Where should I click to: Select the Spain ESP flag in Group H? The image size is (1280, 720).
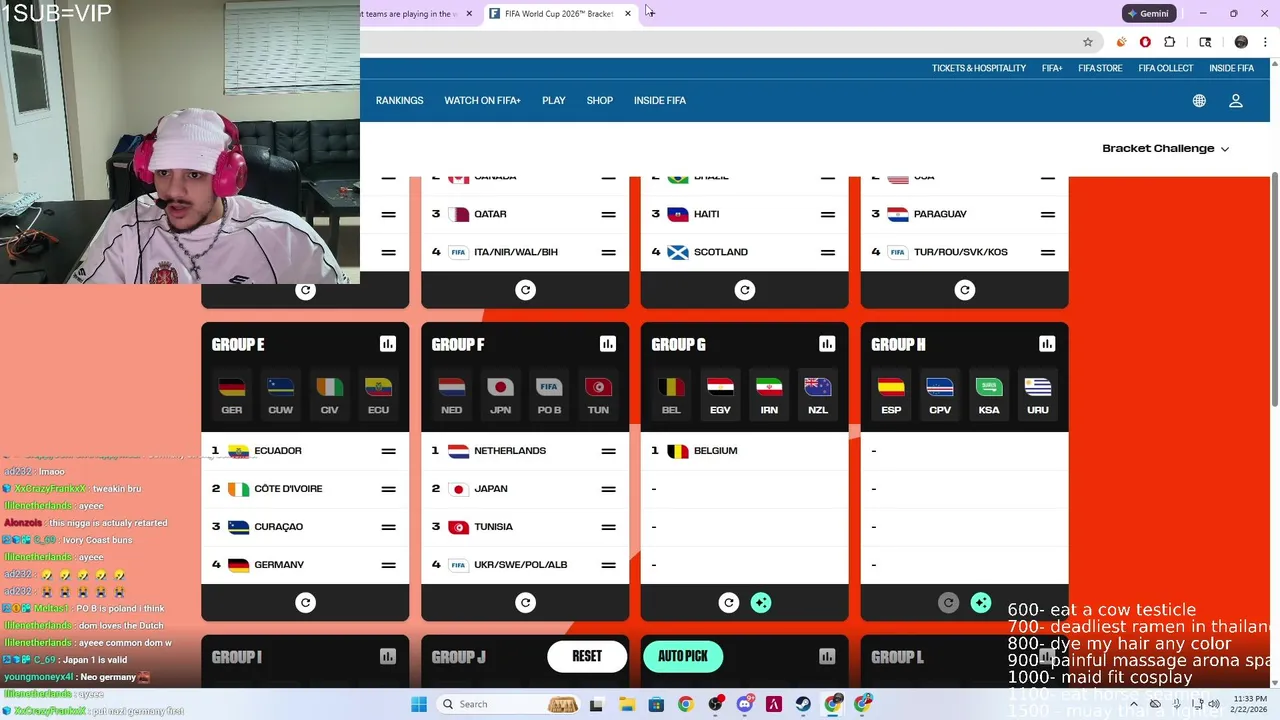click(x=891, y=395)
